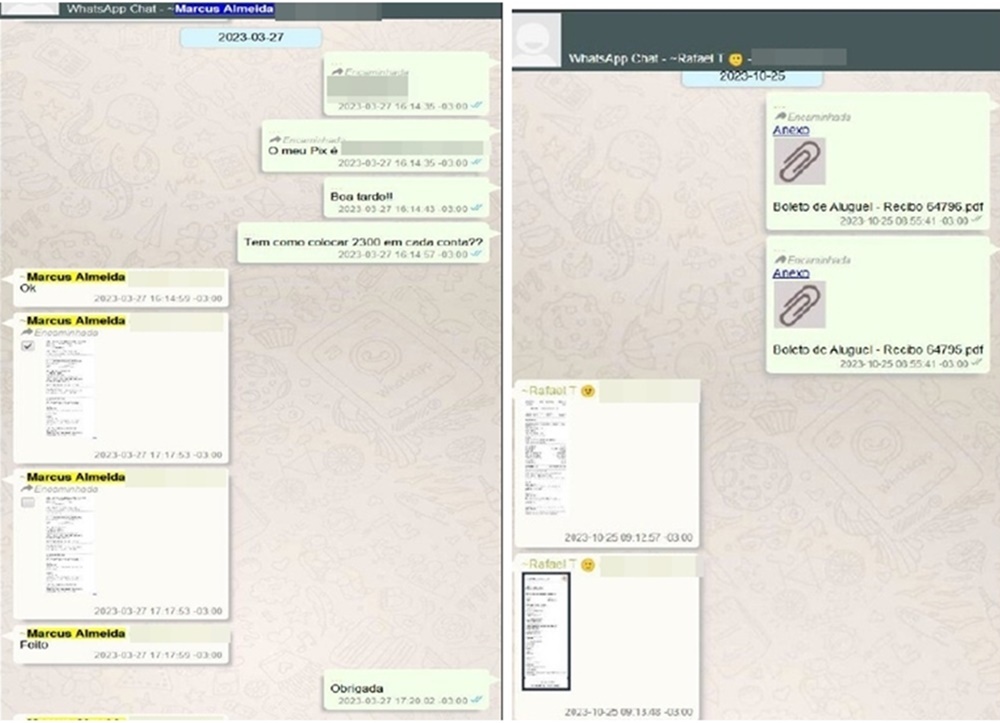This screenshot has height=723, width=1000.
Task: Click the read-receipt checkmarks on "Boa tarde!!" message
Action: coord(477,209)
